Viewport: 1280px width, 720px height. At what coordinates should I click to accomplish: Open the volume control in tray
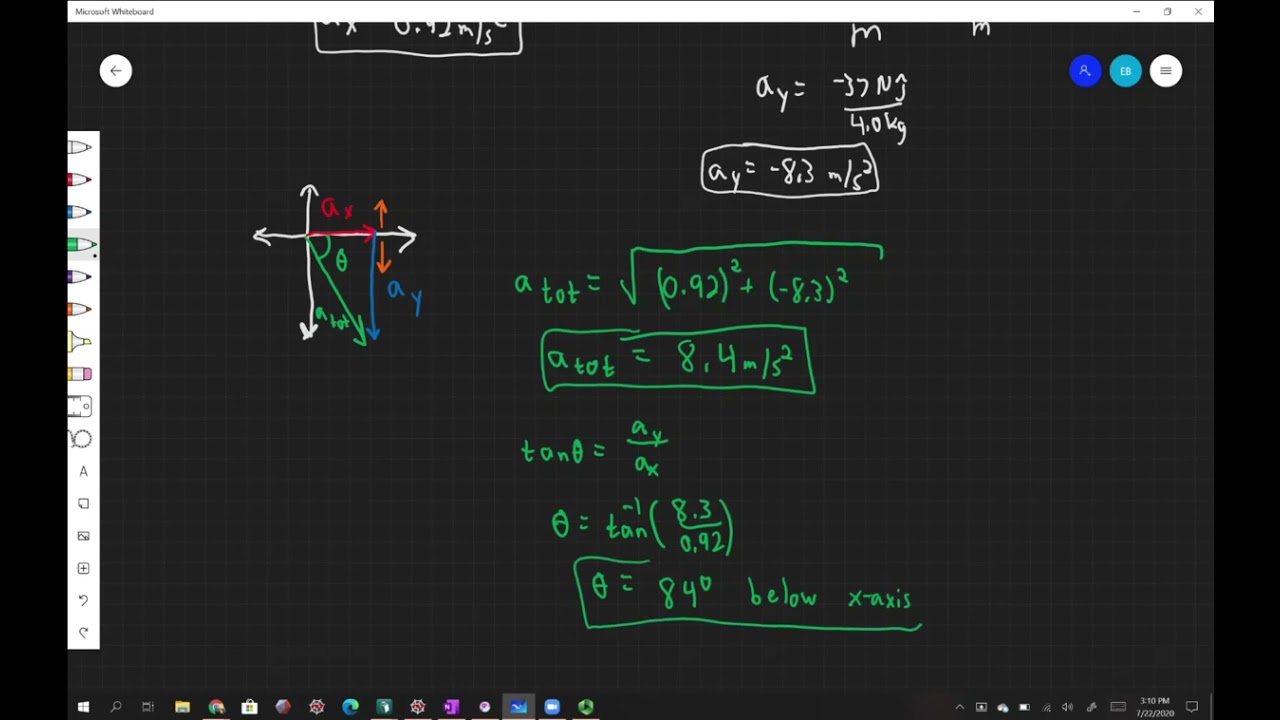1067,707
